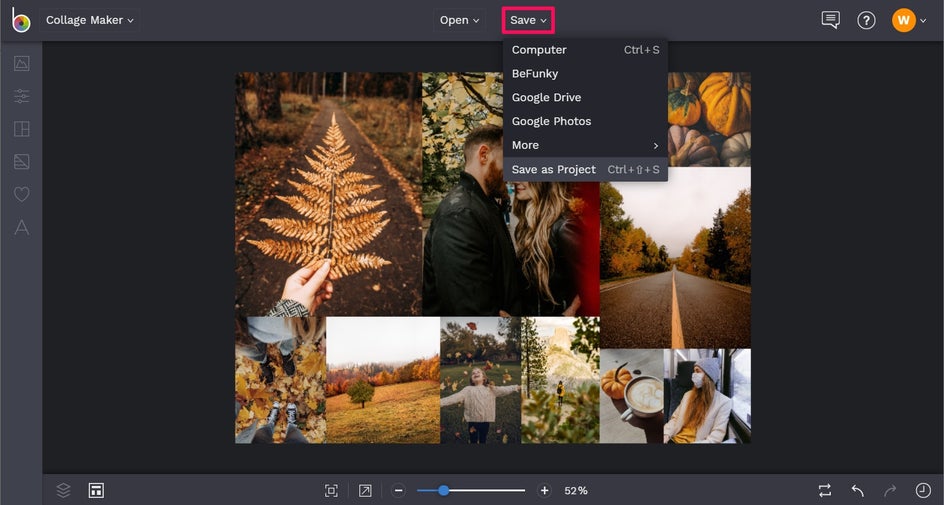This screenshot has height=505, width=944.
Task: Click the 52% zoom value
Action: click(x=576, y=491)
